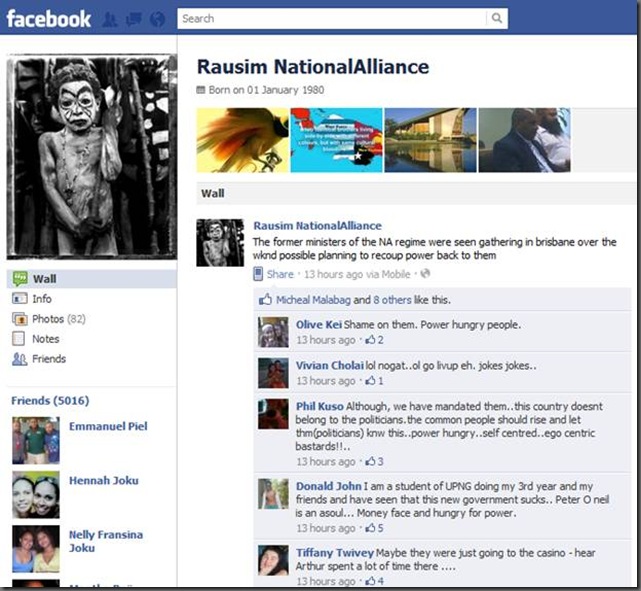Screen dimensions: 641x591
Task: Click Hennah Joku's friend thumbnail
Action: click(36, 495)
